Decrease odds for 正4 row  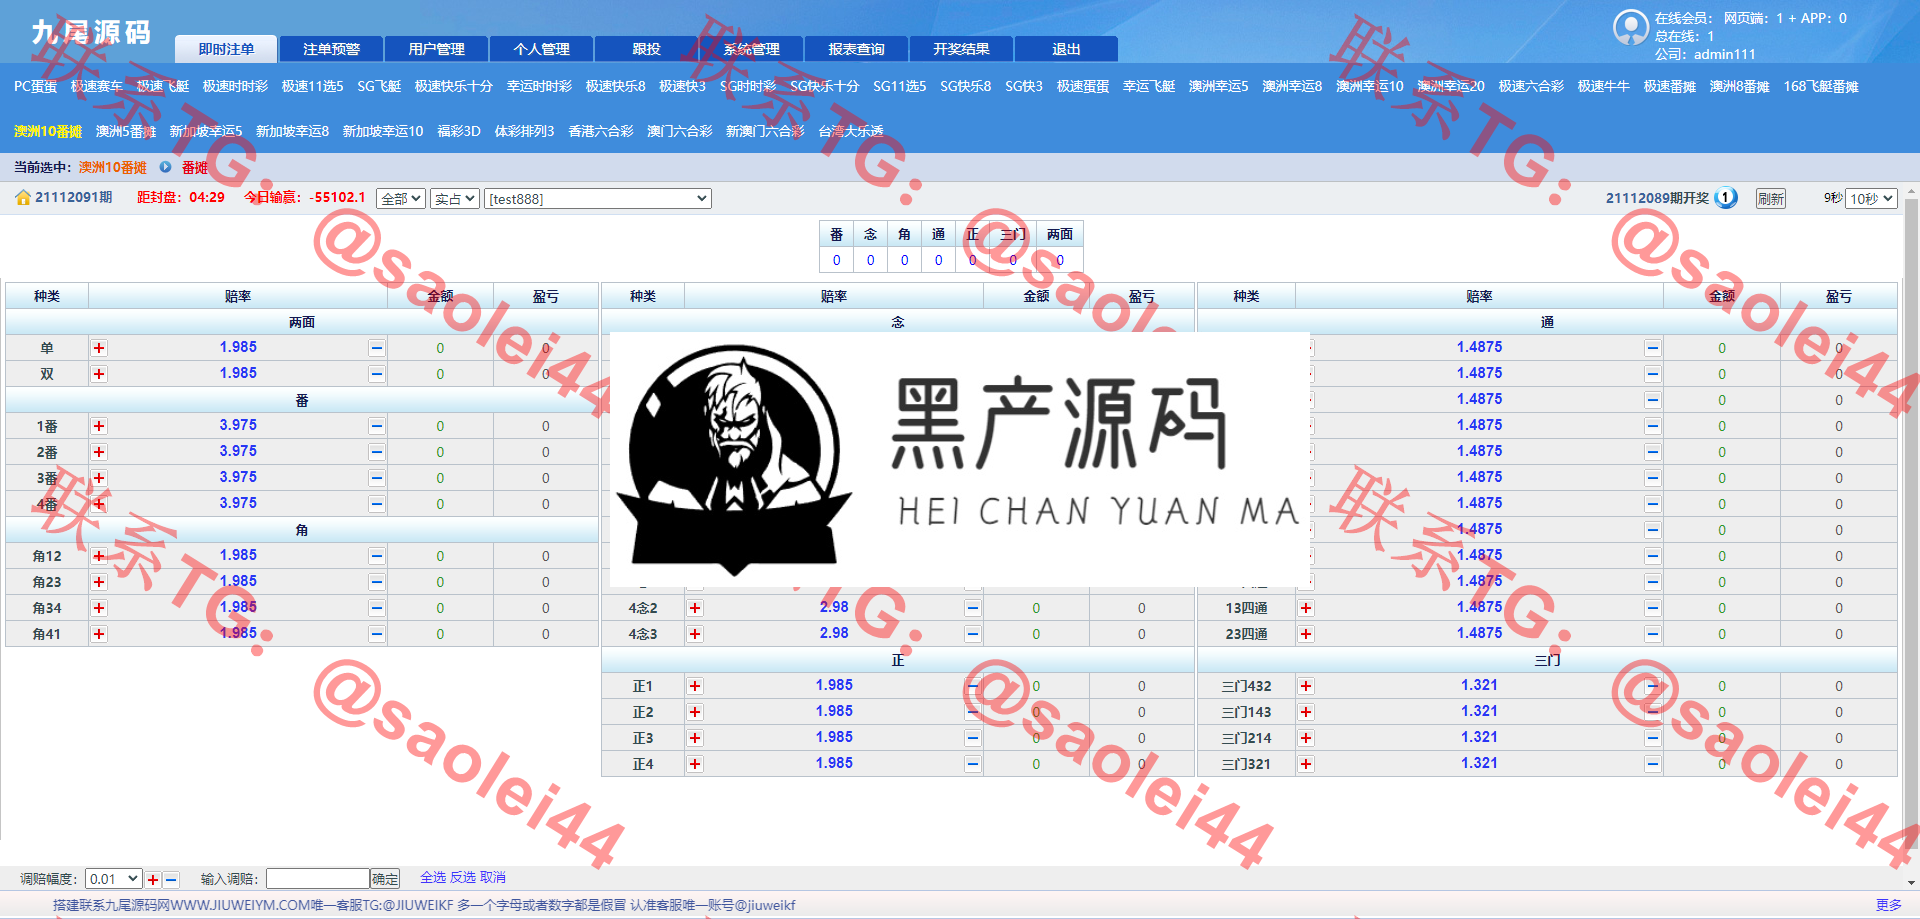click(x=973, y=764)
